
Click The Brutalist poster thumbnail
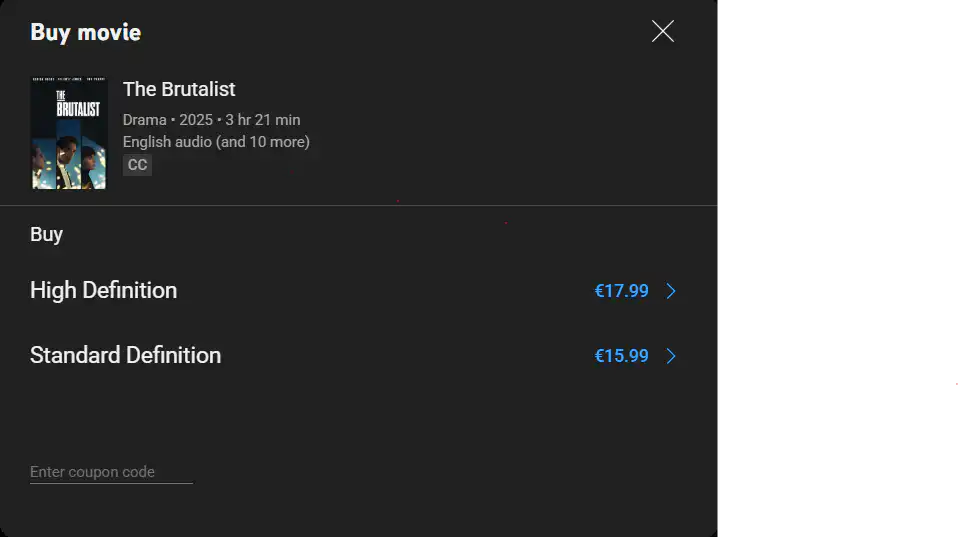click(69, 133)
